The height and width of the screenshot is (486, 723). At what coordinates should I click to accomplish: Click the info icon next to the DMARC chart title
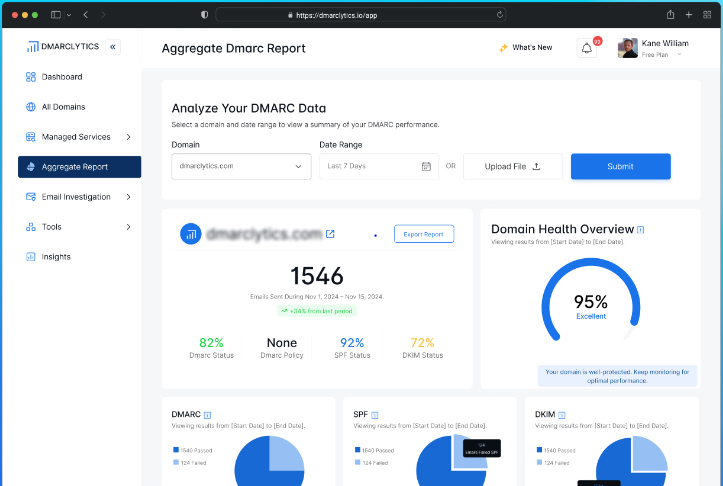tap(207, 415)
